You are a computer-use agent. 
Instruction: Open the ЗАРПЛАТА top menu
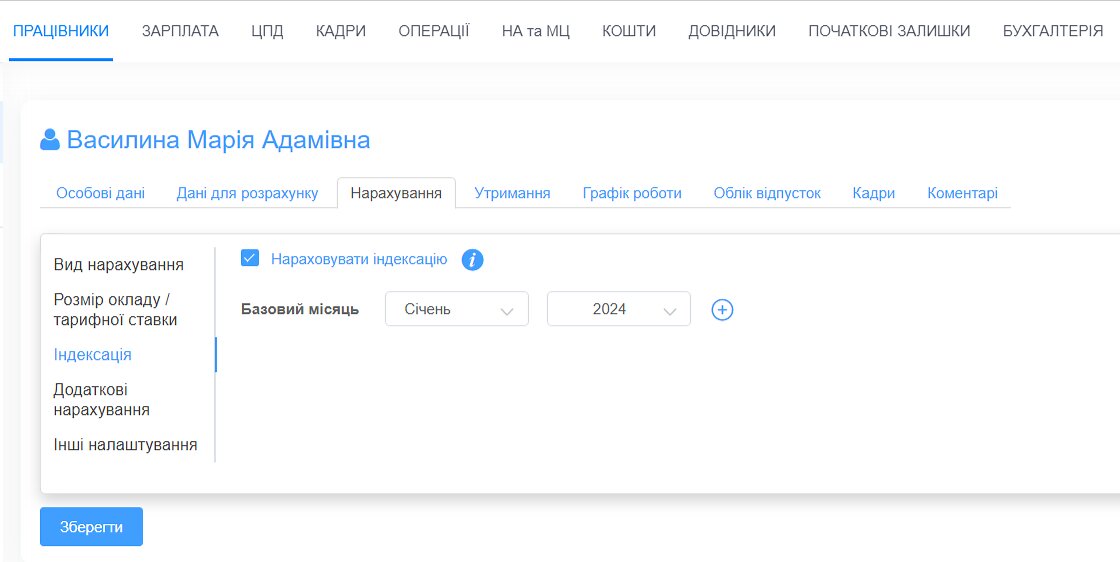point(180,31)
